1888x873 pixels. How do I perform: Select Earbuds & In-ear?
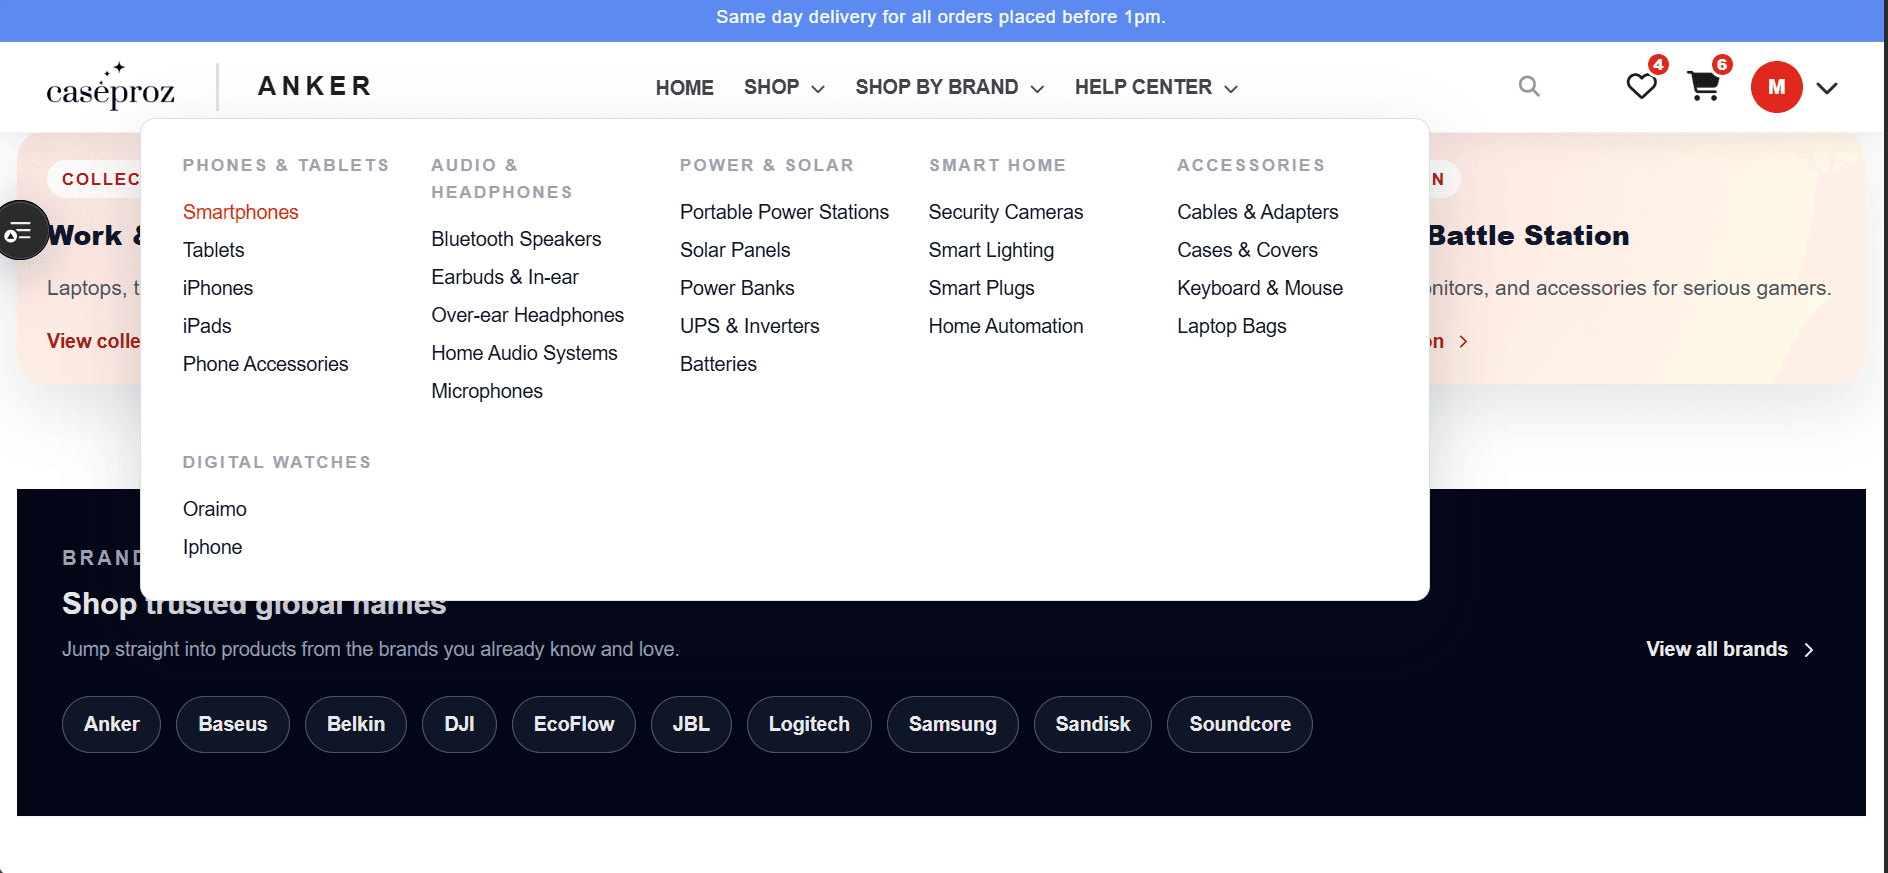504,277
